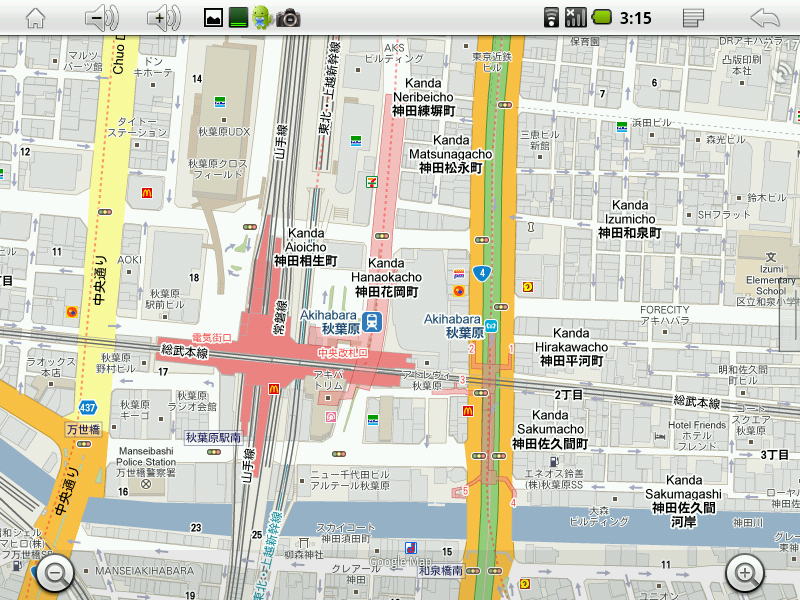Tap the McDonald's icon beside アキバトリム
This screenshot has width=800, height=600.
[x=274, y=389]
